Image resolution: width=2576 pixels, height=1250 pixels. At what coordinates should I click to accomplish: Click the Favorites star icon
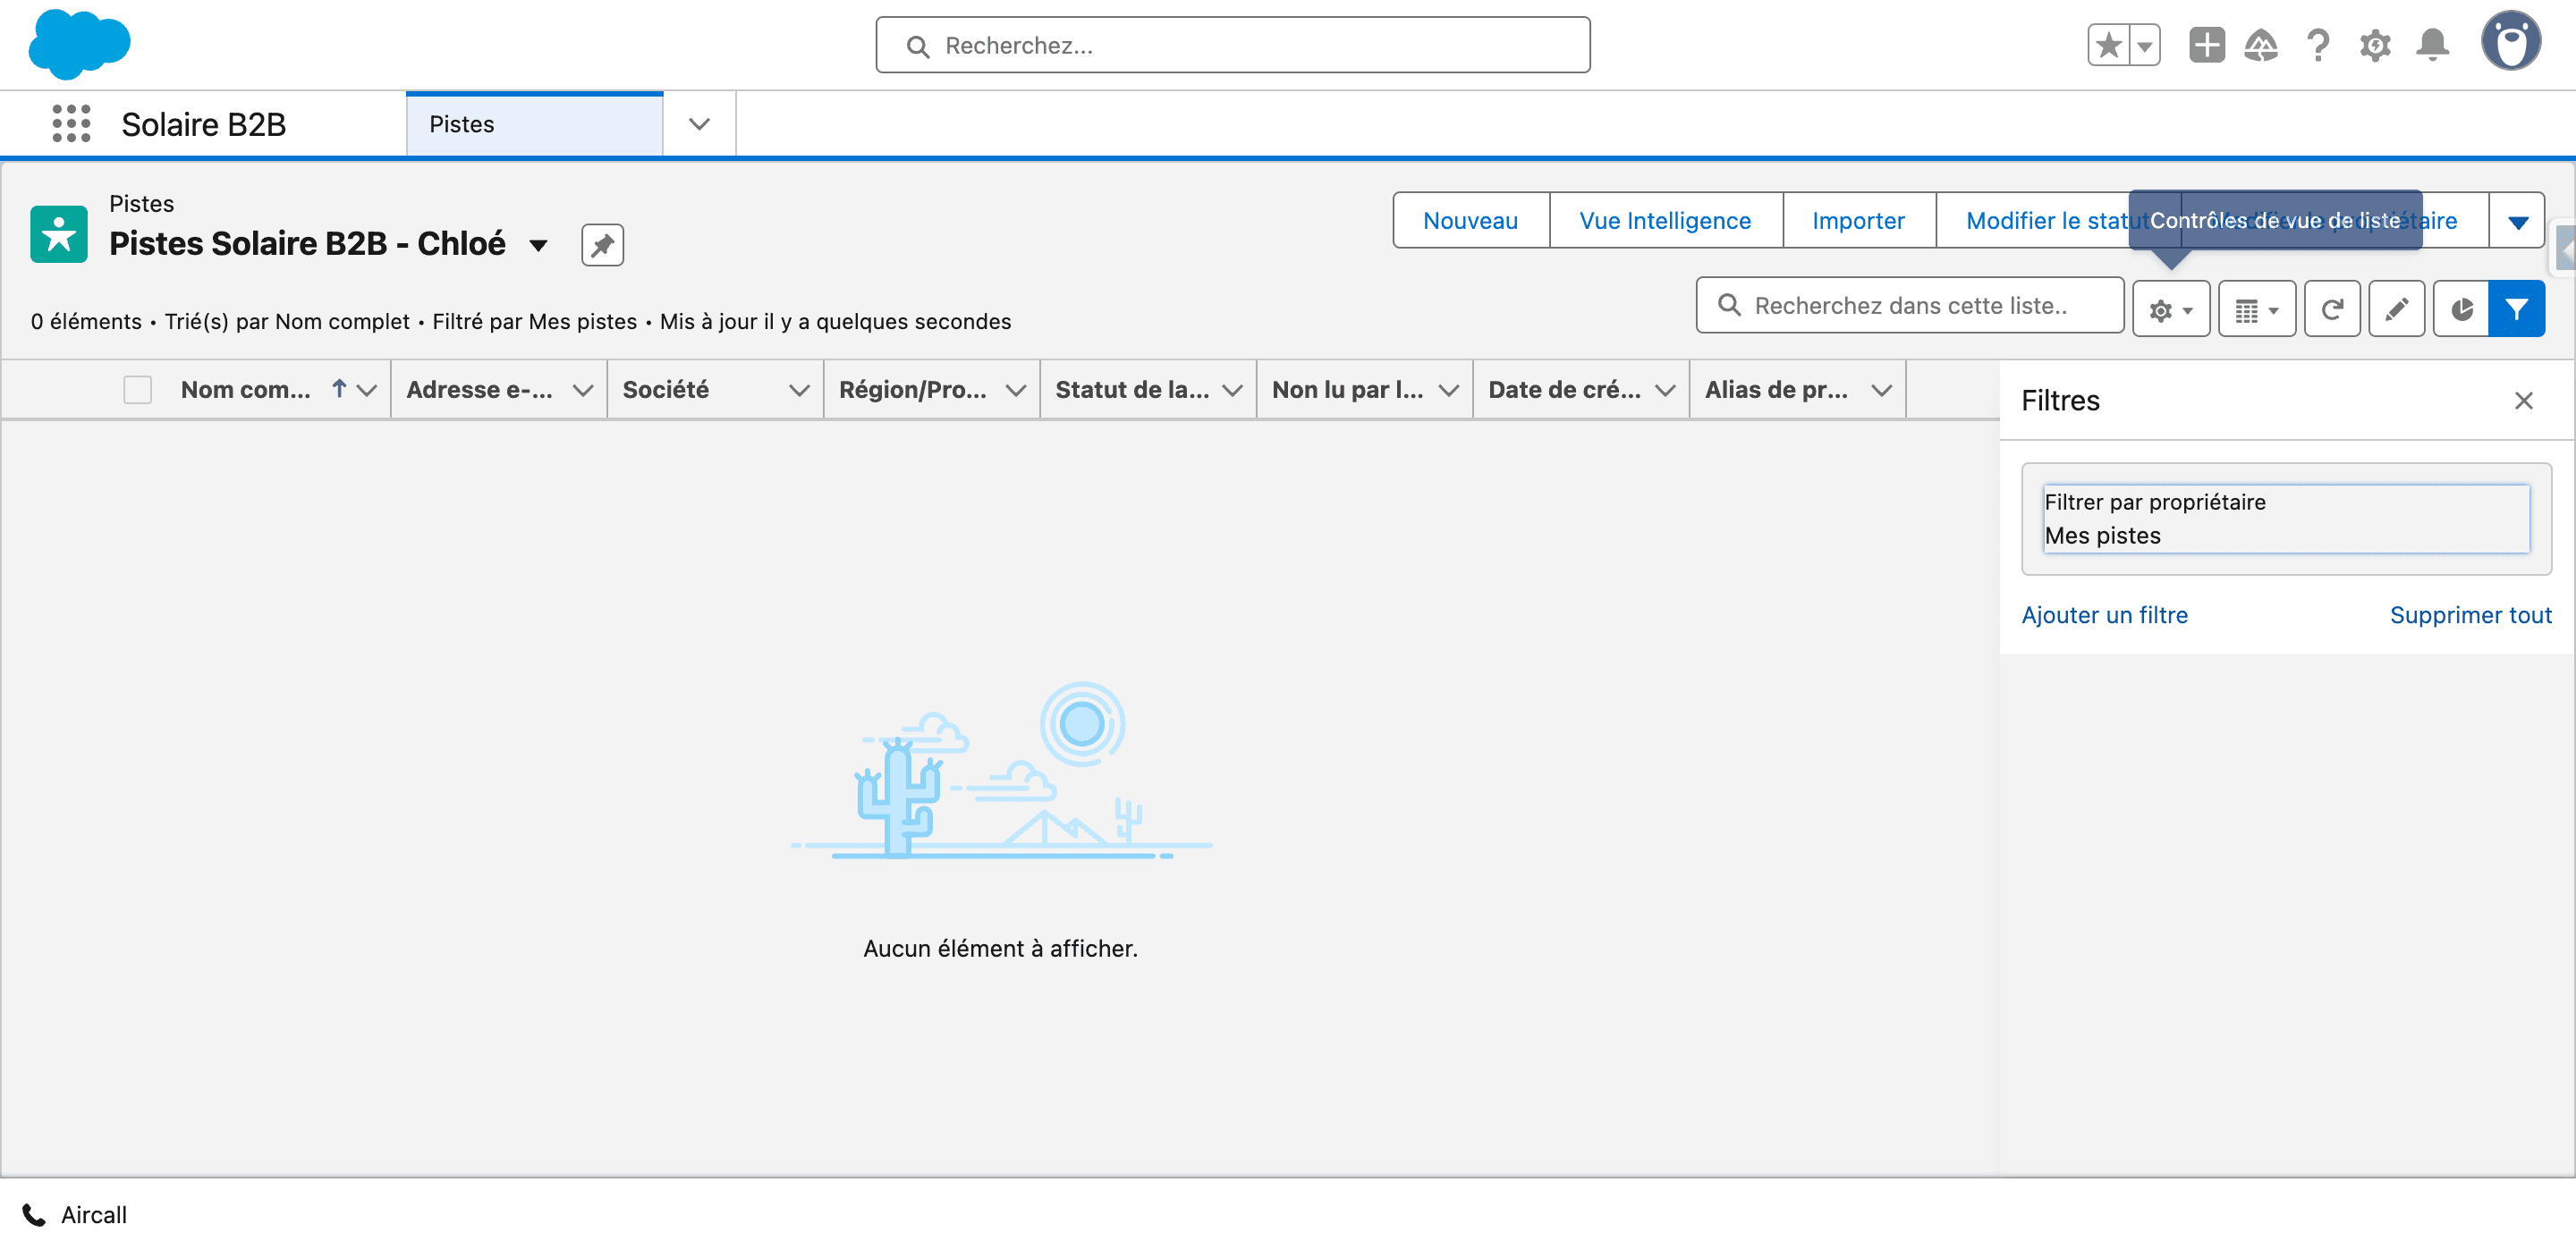click(x=2108, y=45)
